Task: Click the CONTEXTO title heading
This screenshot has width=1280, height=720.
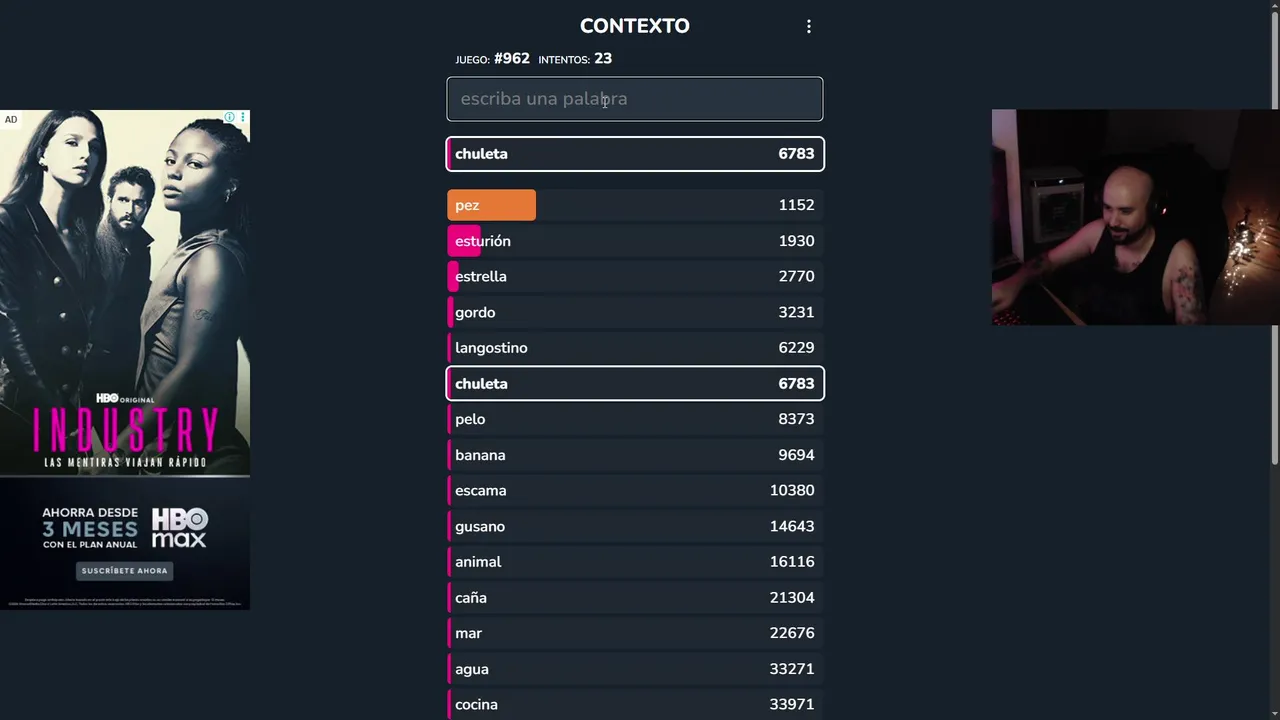Action: [x=634, y=26]
